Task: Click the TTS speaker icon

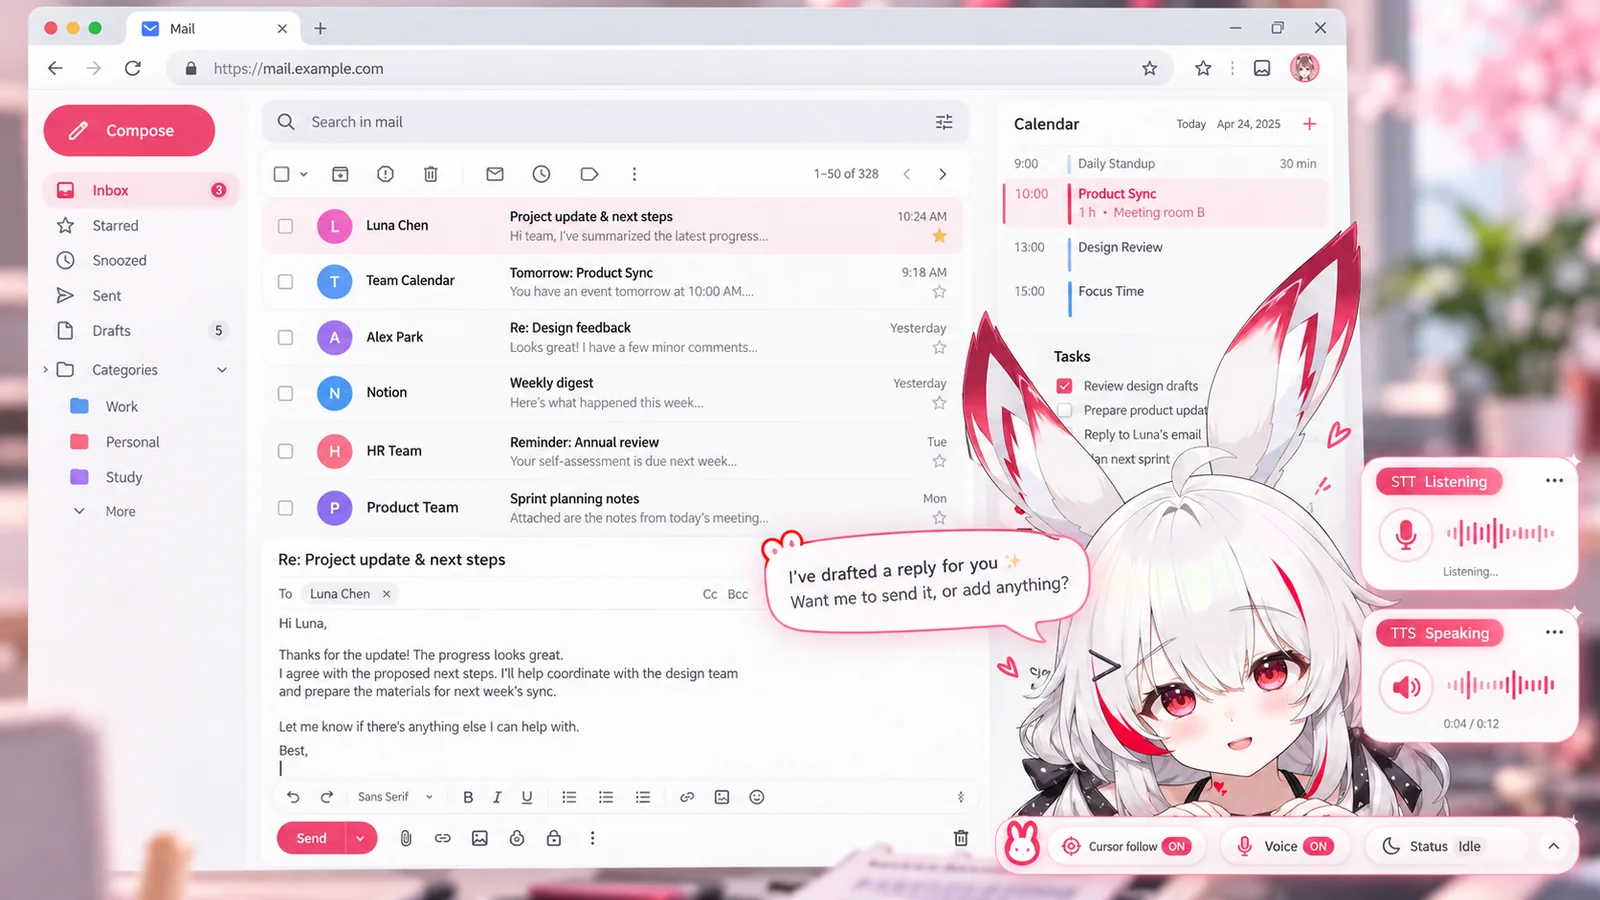Action: (1406, 686)
